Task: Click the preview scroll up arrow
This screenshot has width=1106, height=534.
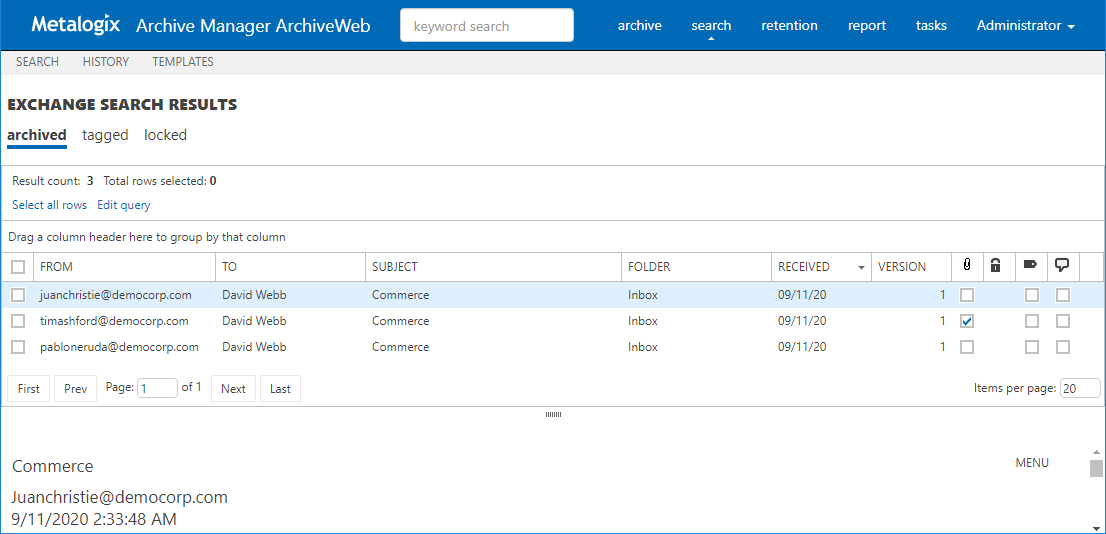Action: point(1096,453)
